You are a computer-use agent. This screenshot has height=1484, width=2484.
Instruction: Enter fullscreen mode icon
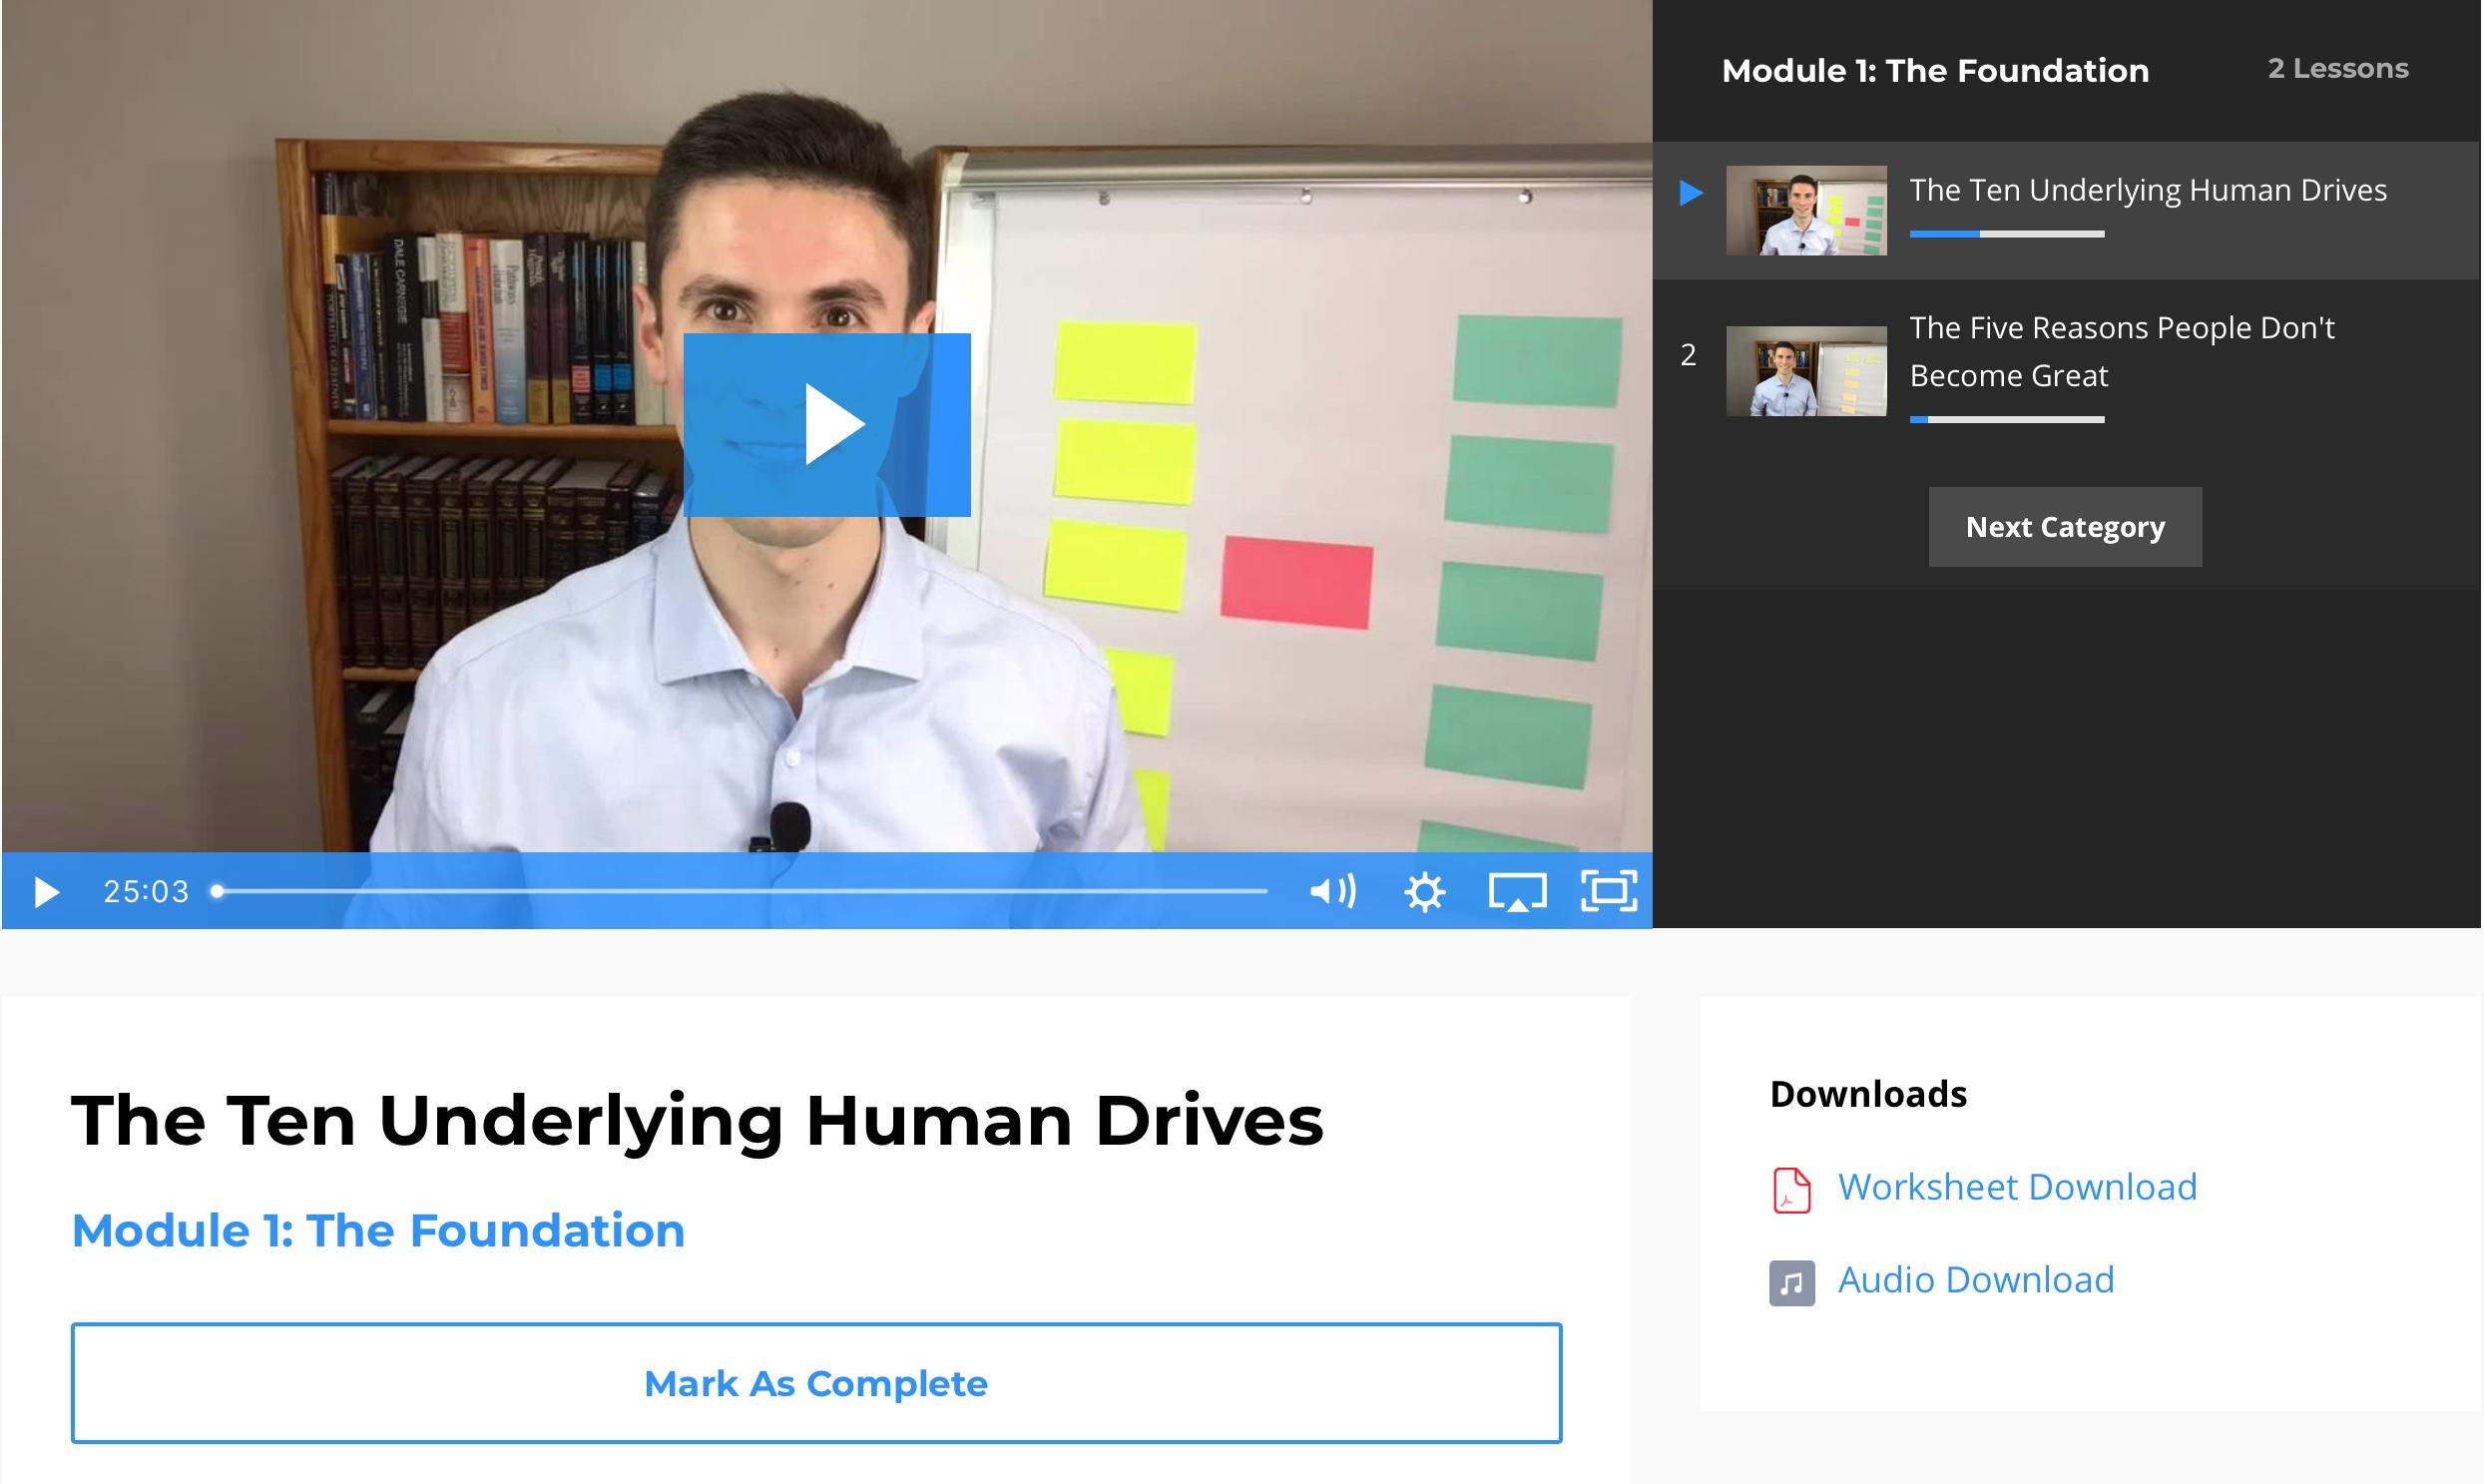[x=1608, y=890]
